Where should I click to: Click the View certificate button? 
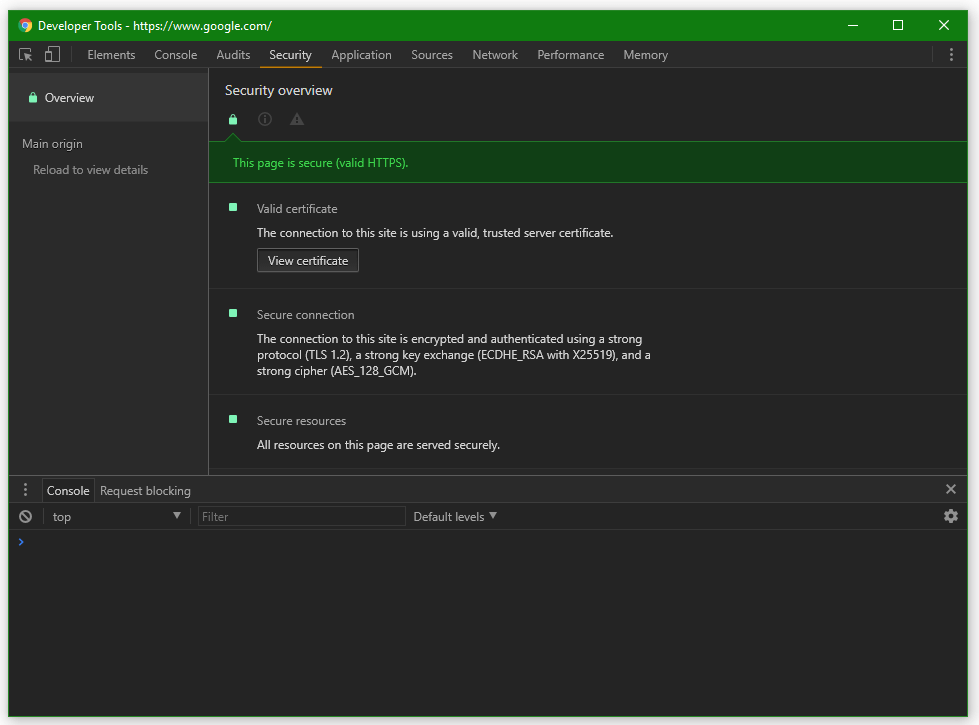(308, 261)
